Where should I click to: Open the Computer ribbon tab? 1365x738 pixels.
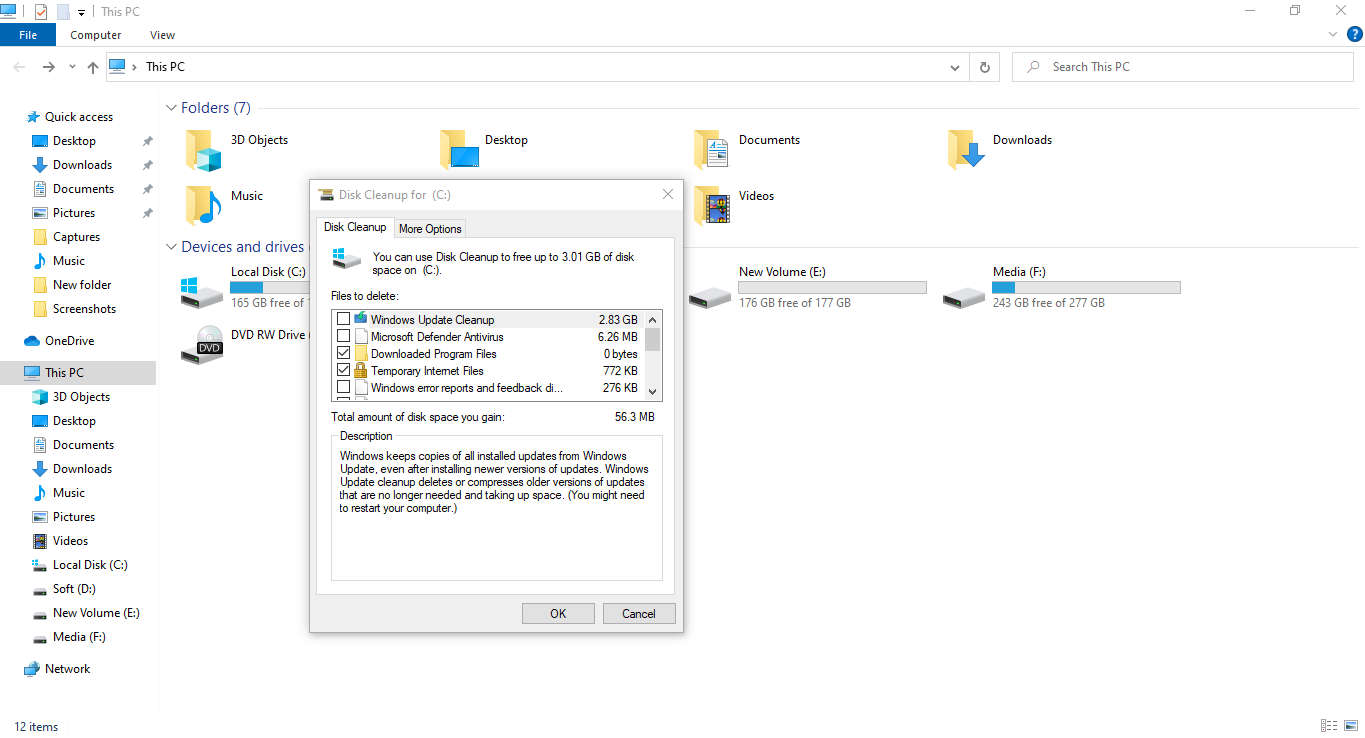(96, 35)
